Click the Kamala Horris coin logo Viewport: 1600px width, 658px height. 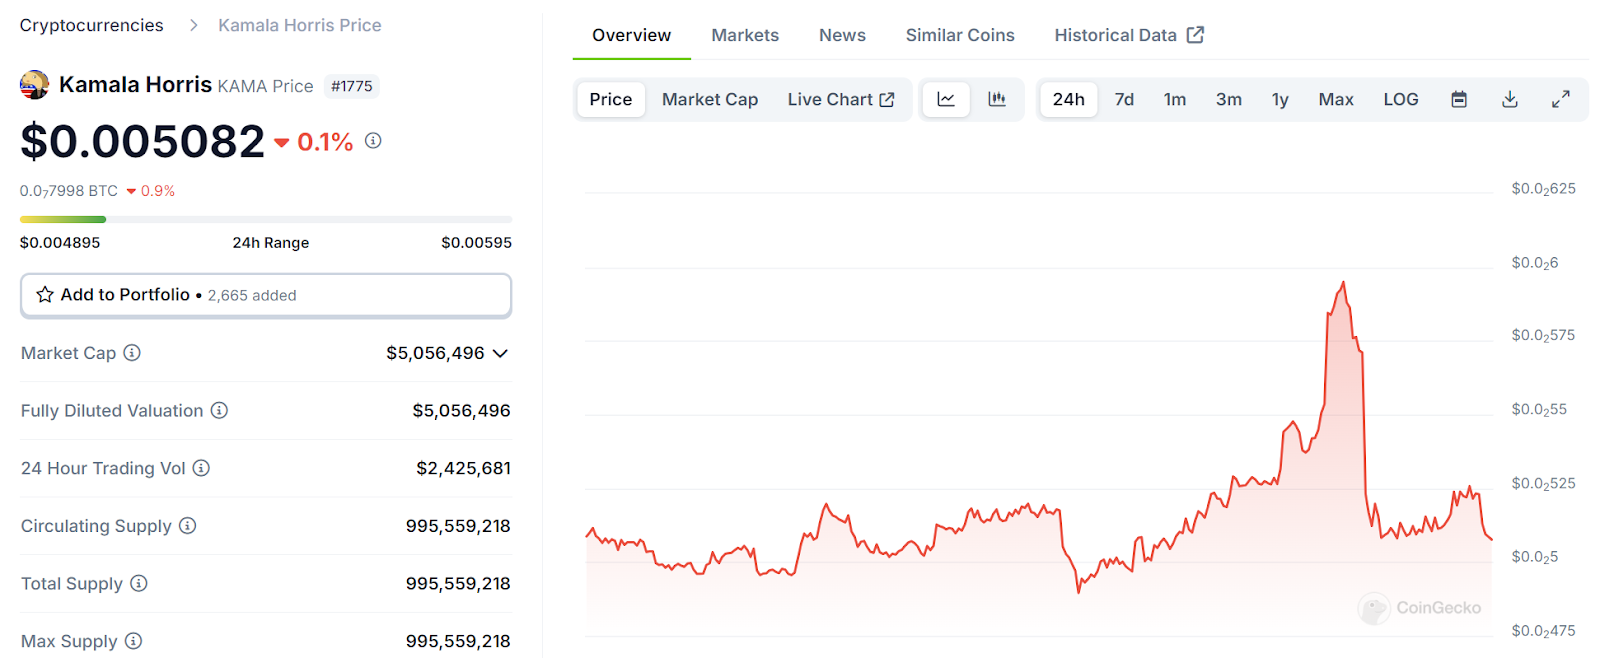point(34,85)
